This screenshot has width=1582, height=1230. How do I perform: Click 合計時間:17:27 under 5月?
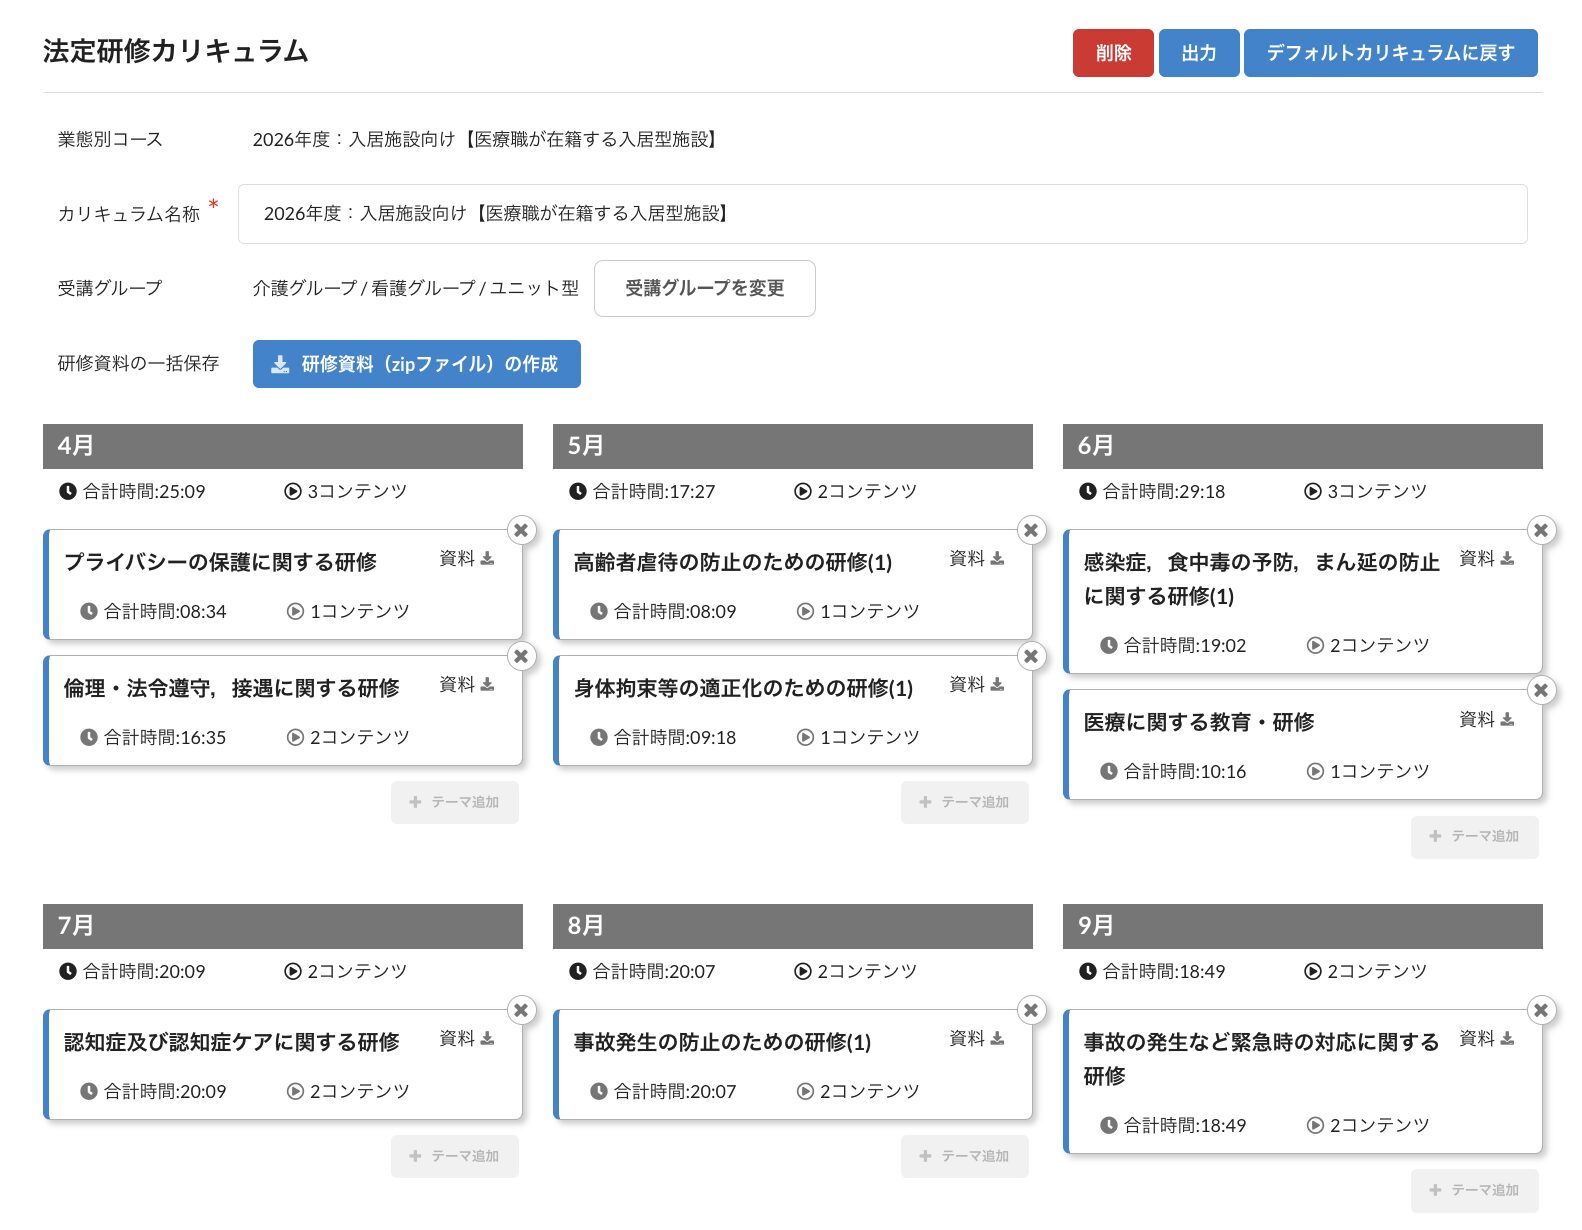pyautogui.click(x=642, y=491)
